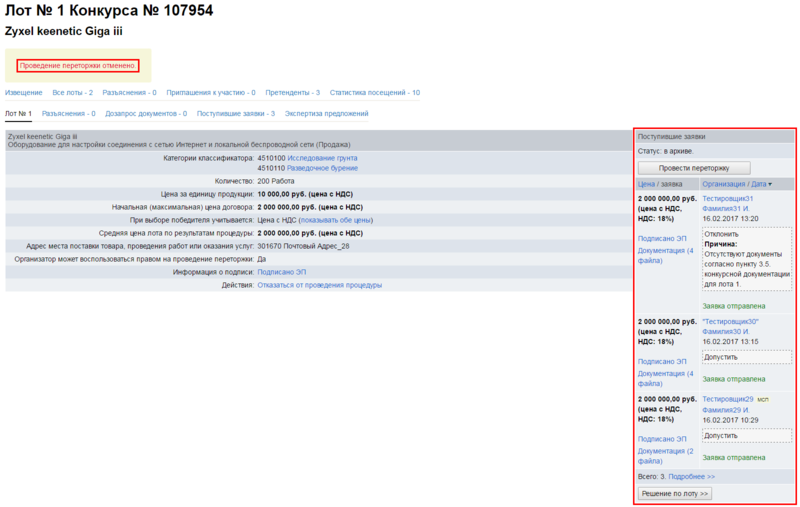Open the Поступившие заявки - 3 subtab

click(x=236, y=114)
